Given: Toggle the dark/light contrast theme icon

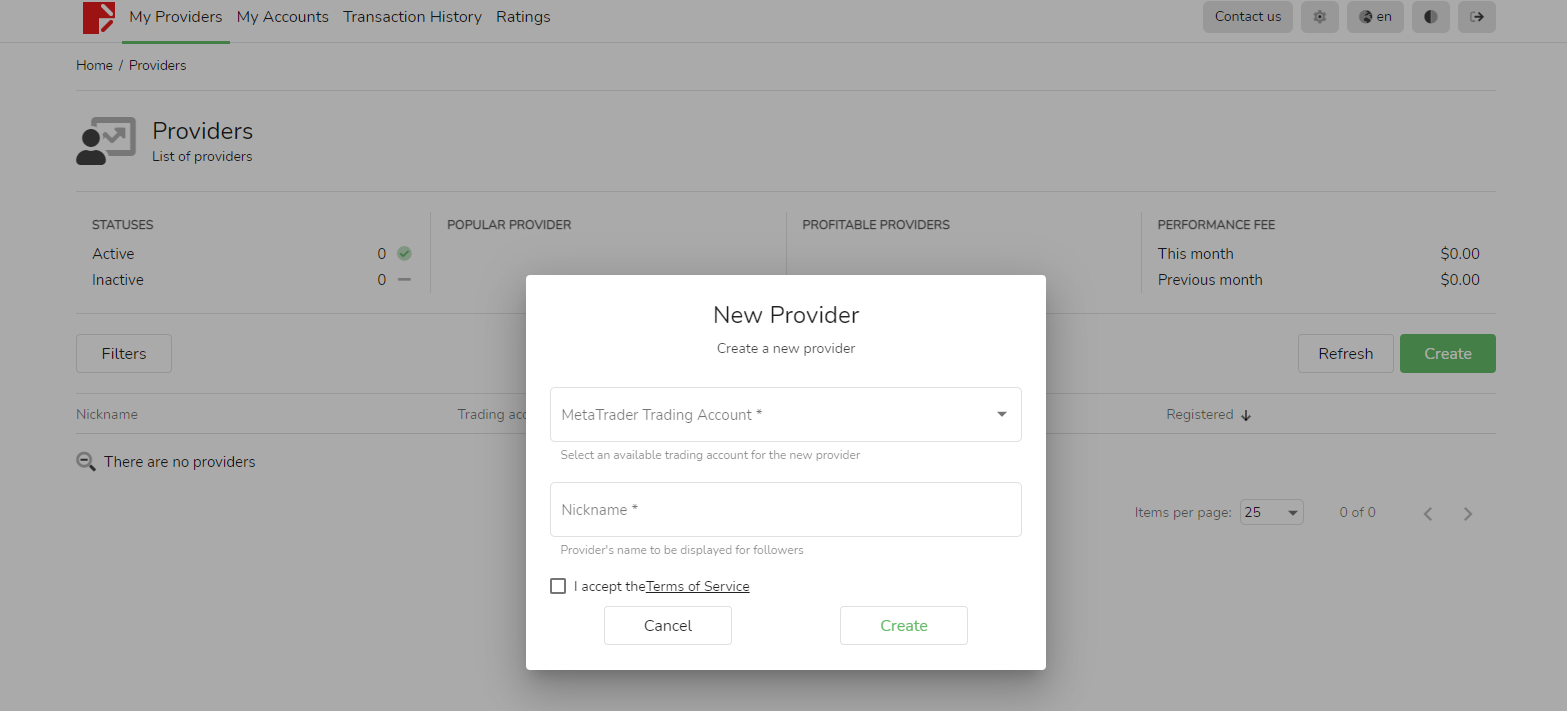Looking at the screenshot, I should coord(1430,17).
